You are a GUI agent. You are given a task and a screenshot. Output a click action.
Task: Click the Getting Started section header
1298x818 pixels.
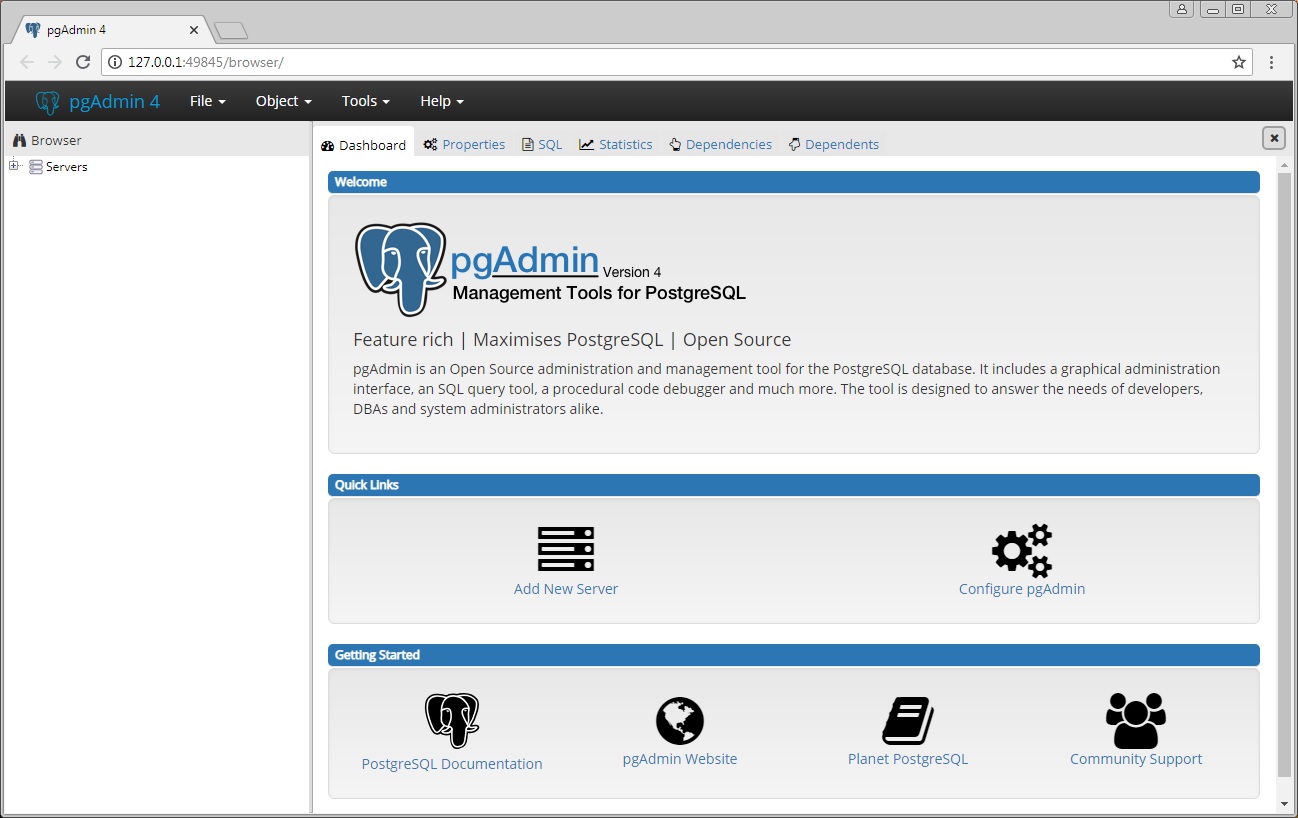794,655
